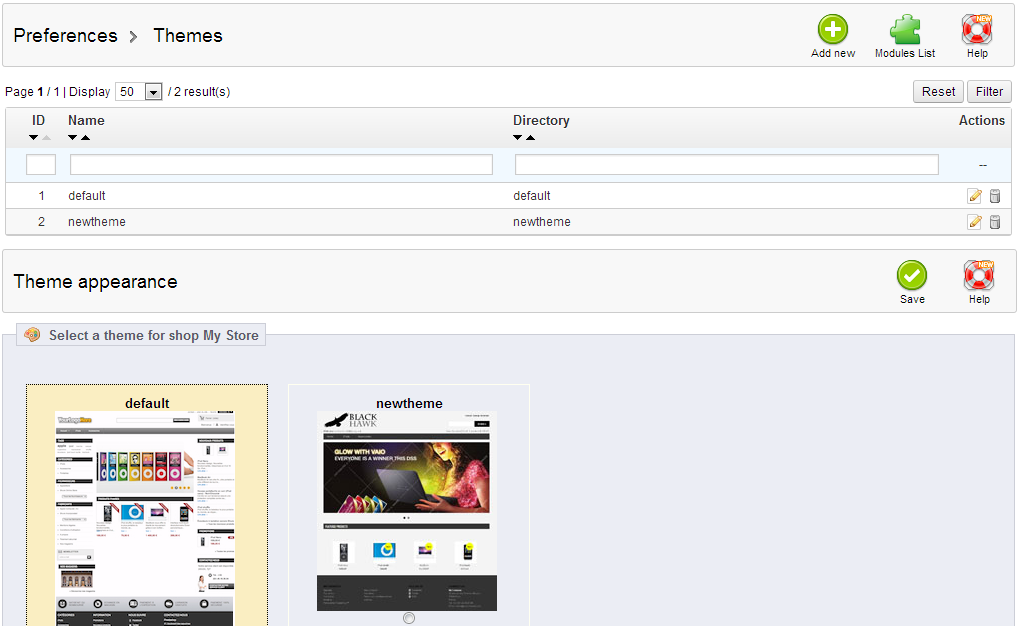The height and width of the screenshot is (626, 1018).
Task: Click the Add new theme icon
Action: (832, 30)
